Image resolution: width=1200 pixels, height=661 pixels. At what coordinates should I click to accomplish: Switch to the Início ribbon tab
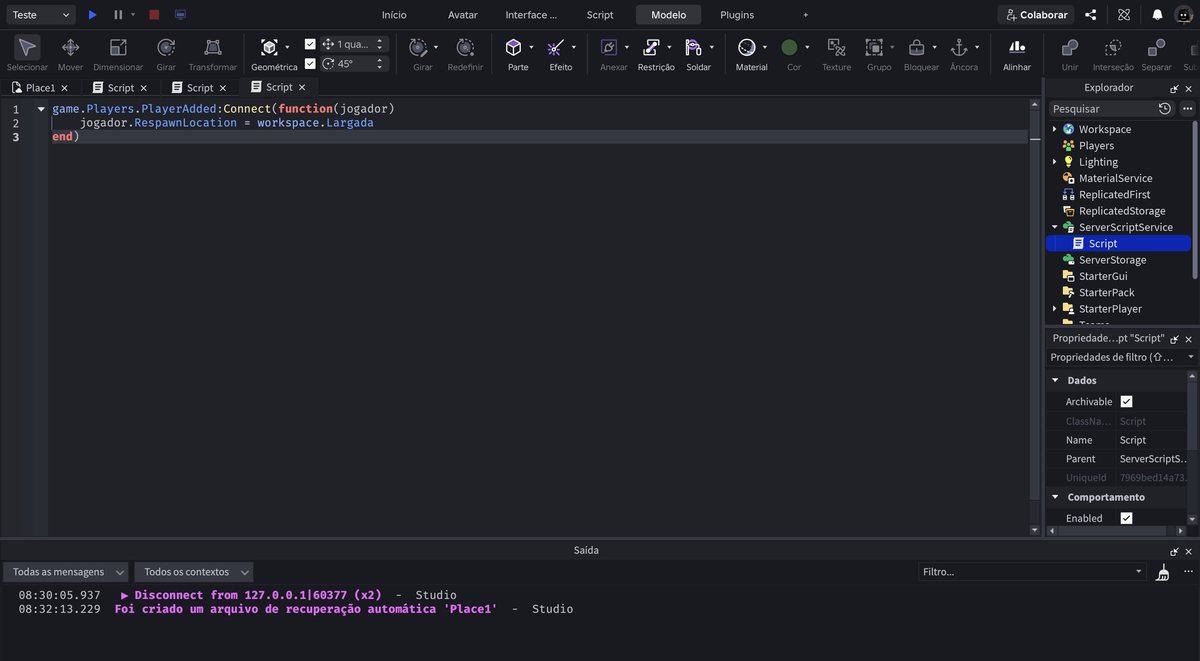[x=394, y=15]
